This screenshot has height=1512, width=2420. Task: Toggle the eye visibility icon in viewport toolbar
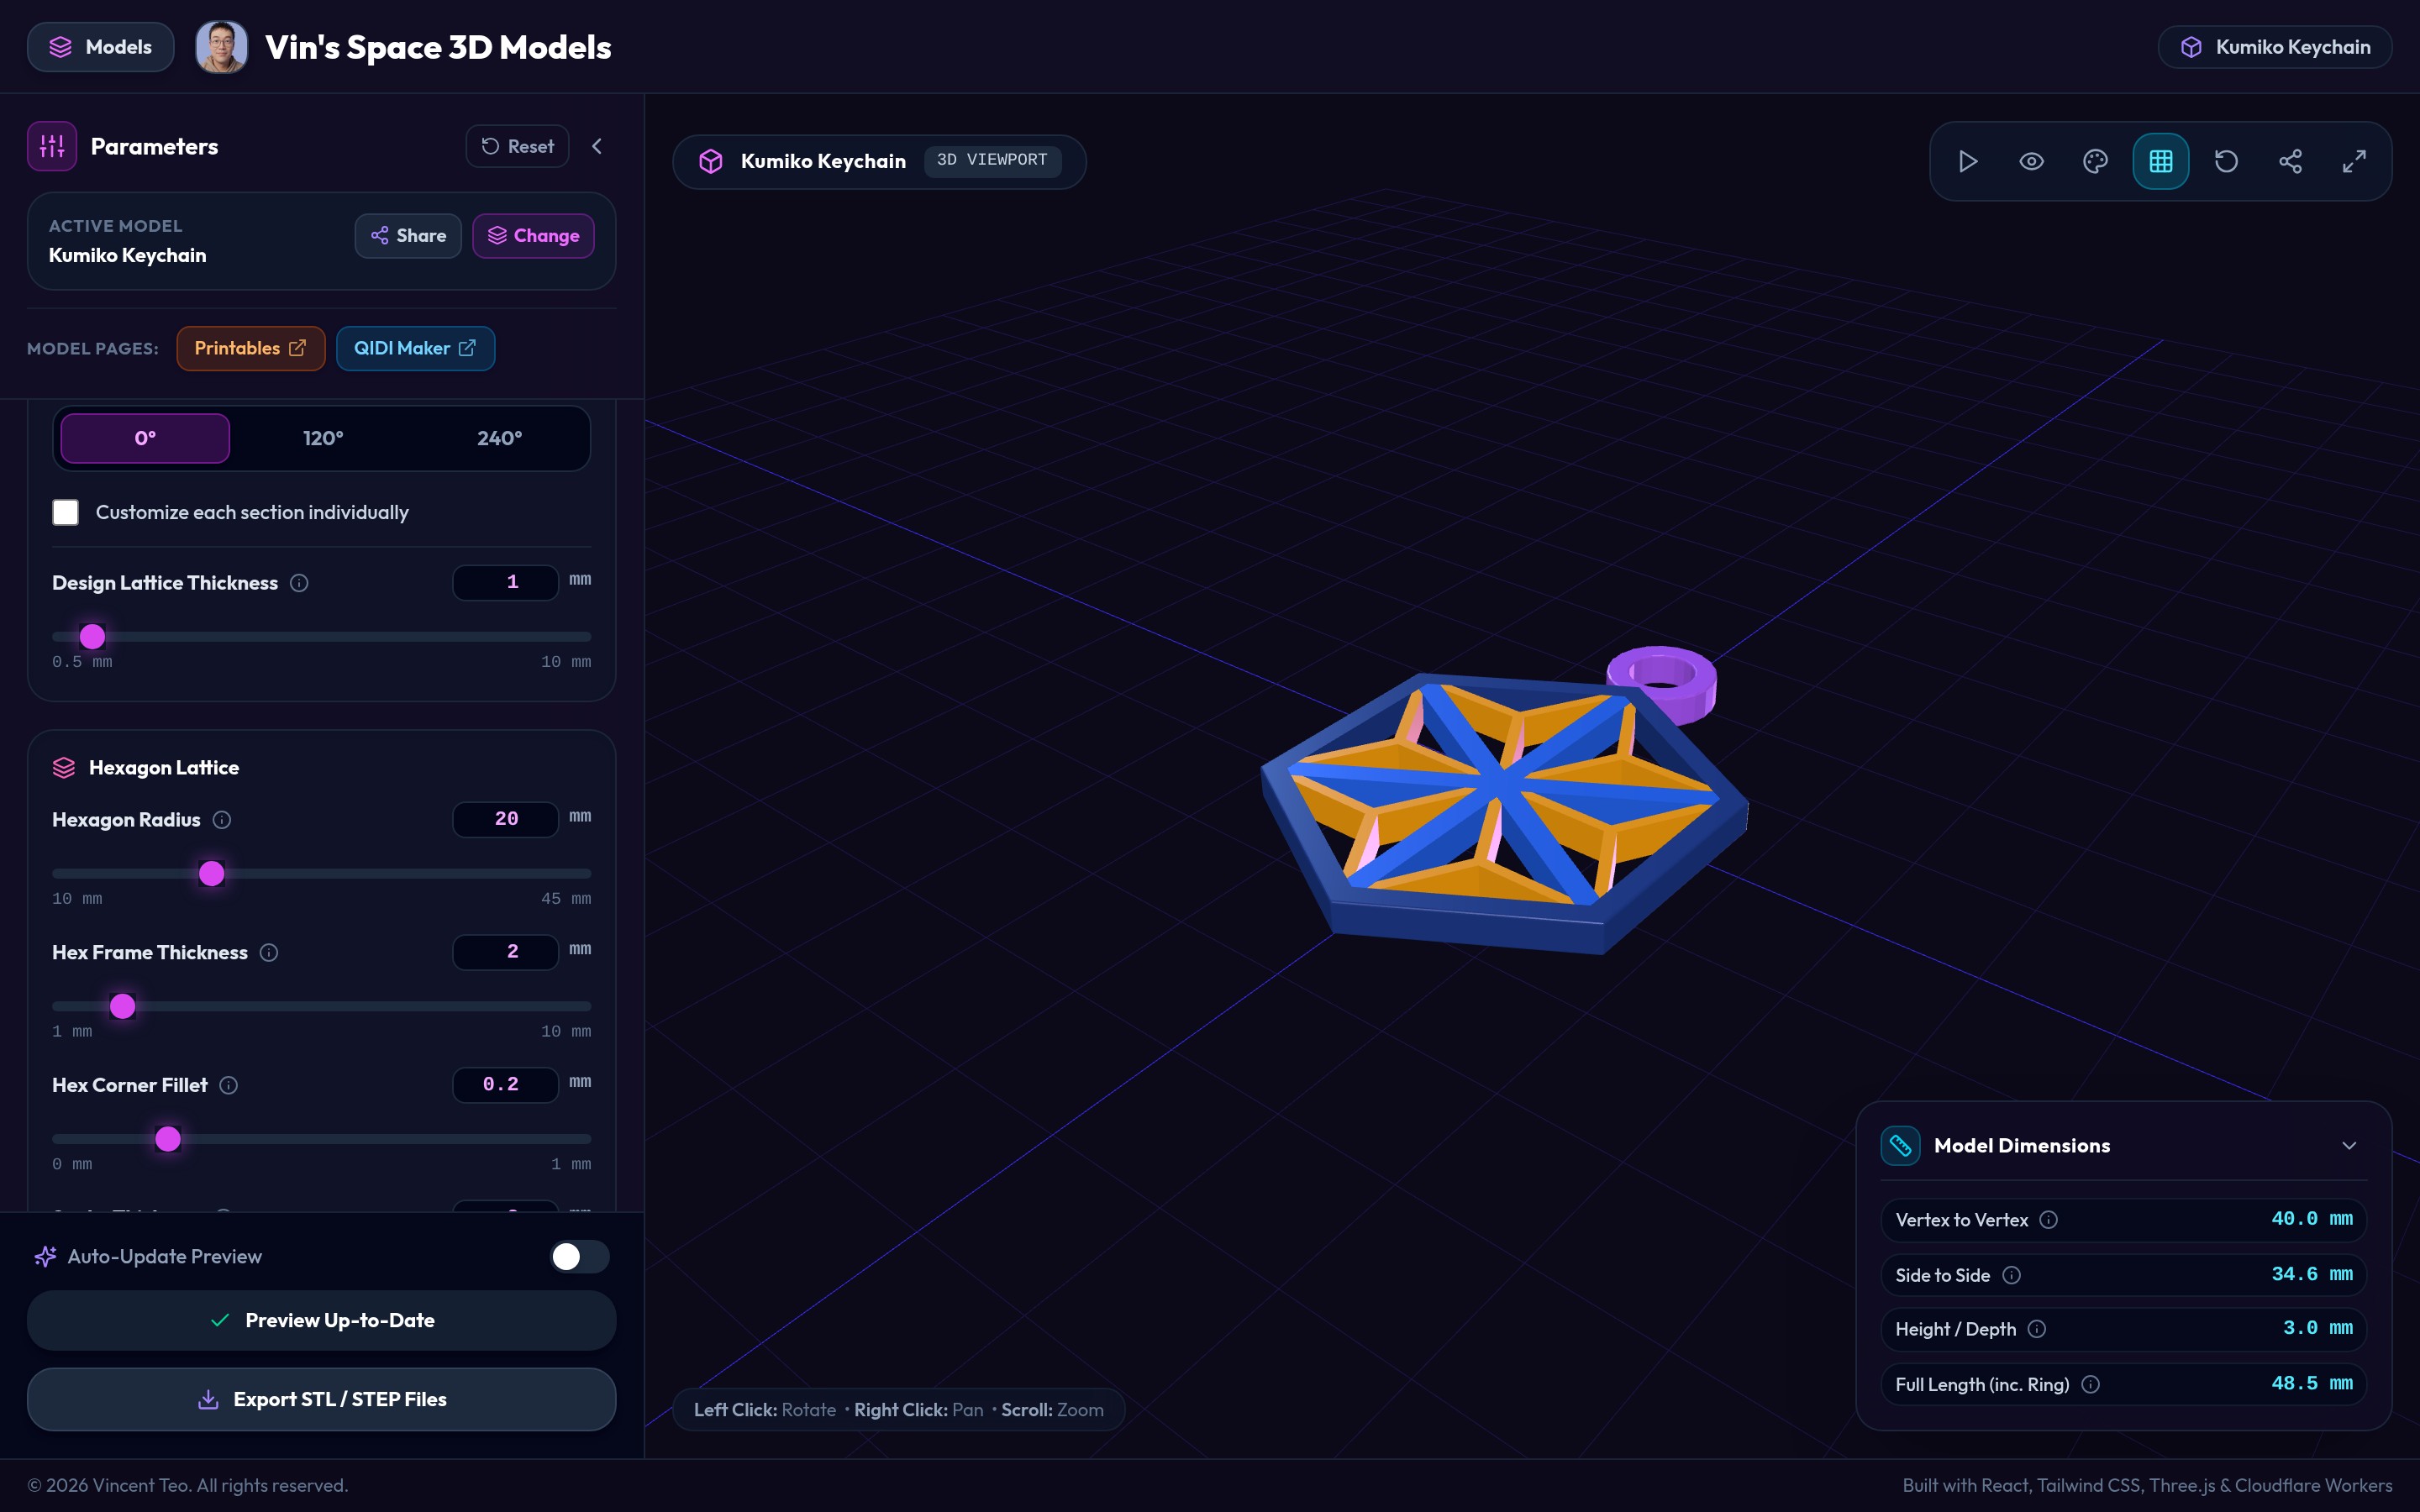(x=2031, y=161)
